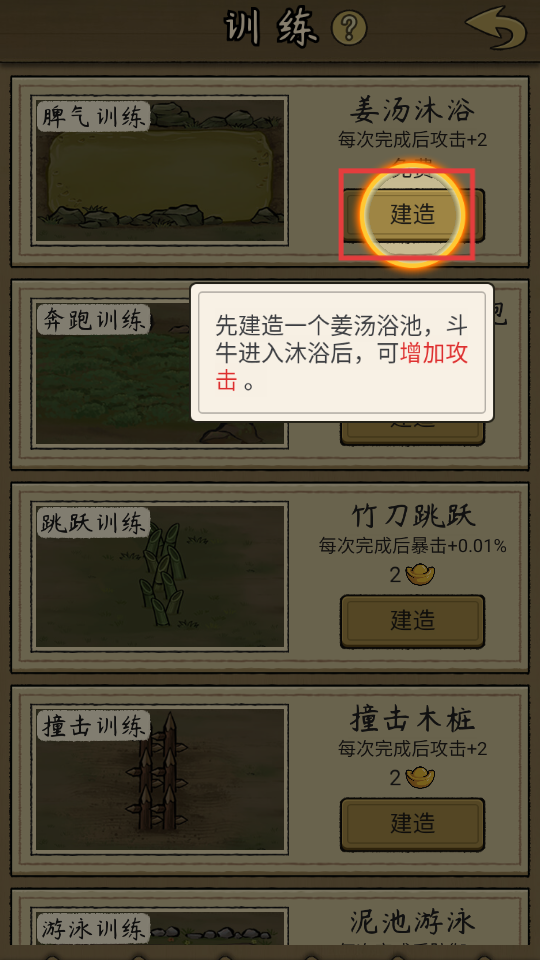Tap the gold ingot under 撞击木桩
540x960 pixels.
[419, 778]
